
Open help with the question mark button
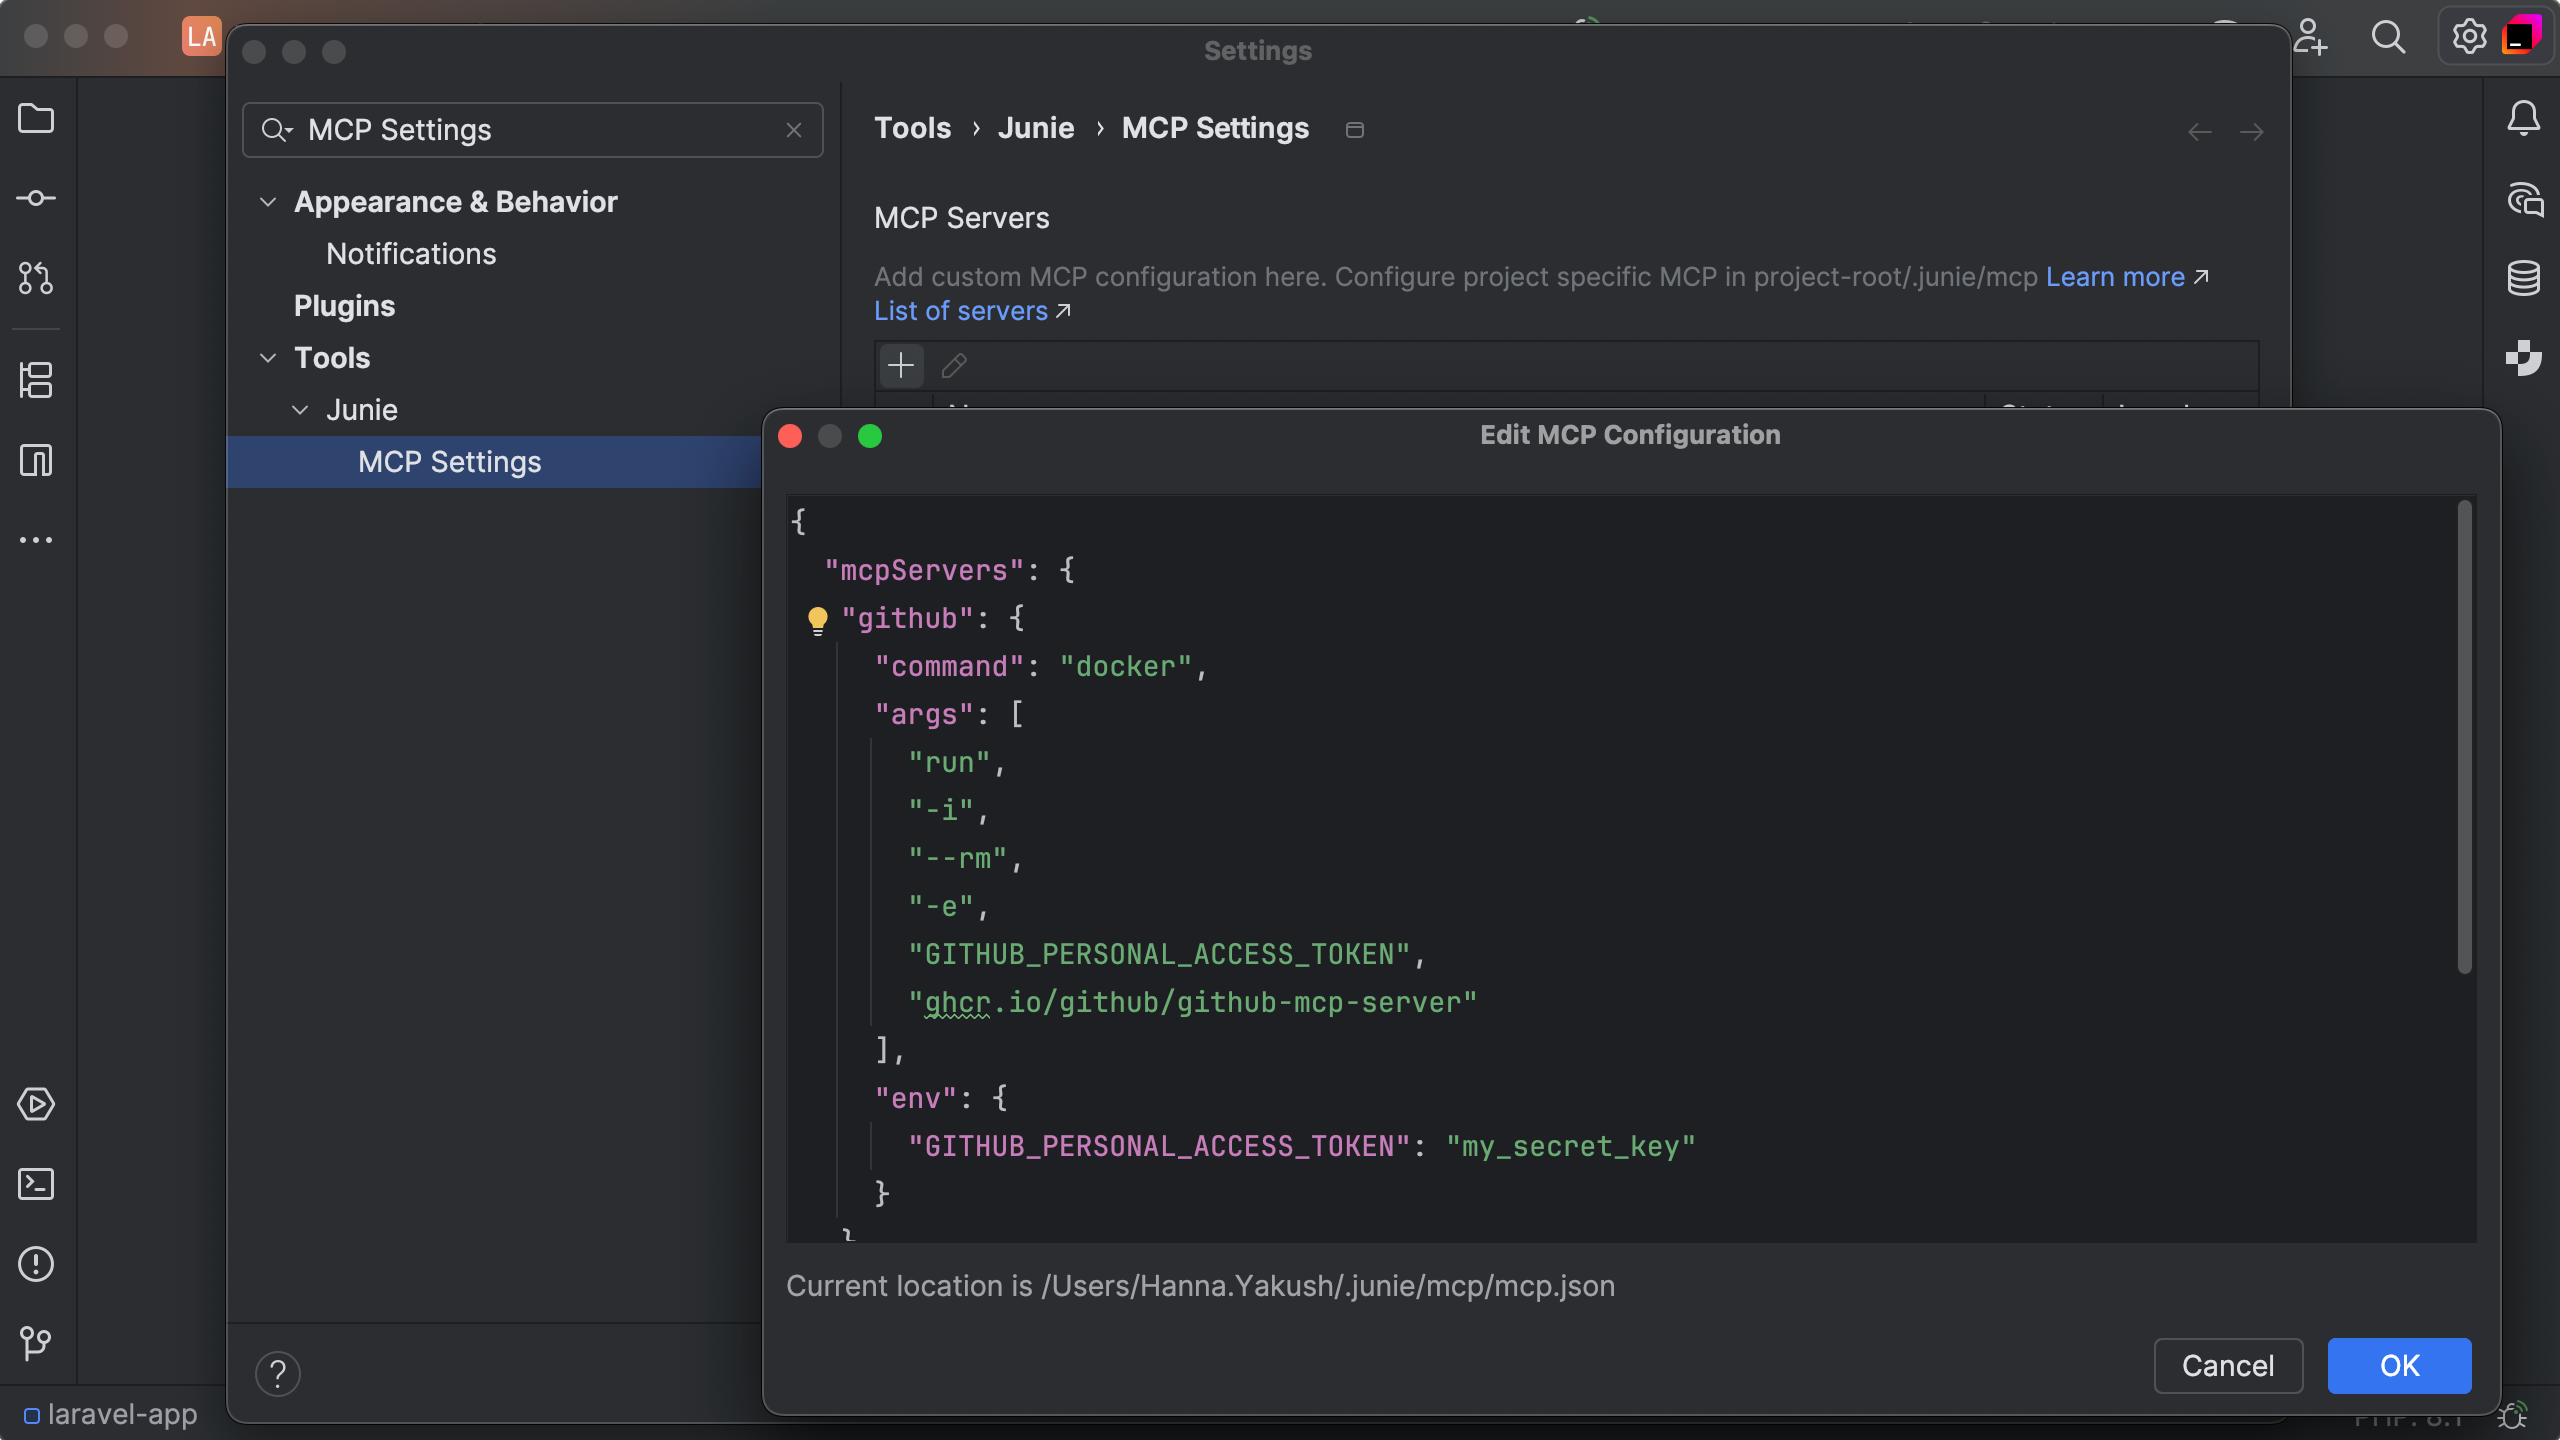pos(278,1373)
